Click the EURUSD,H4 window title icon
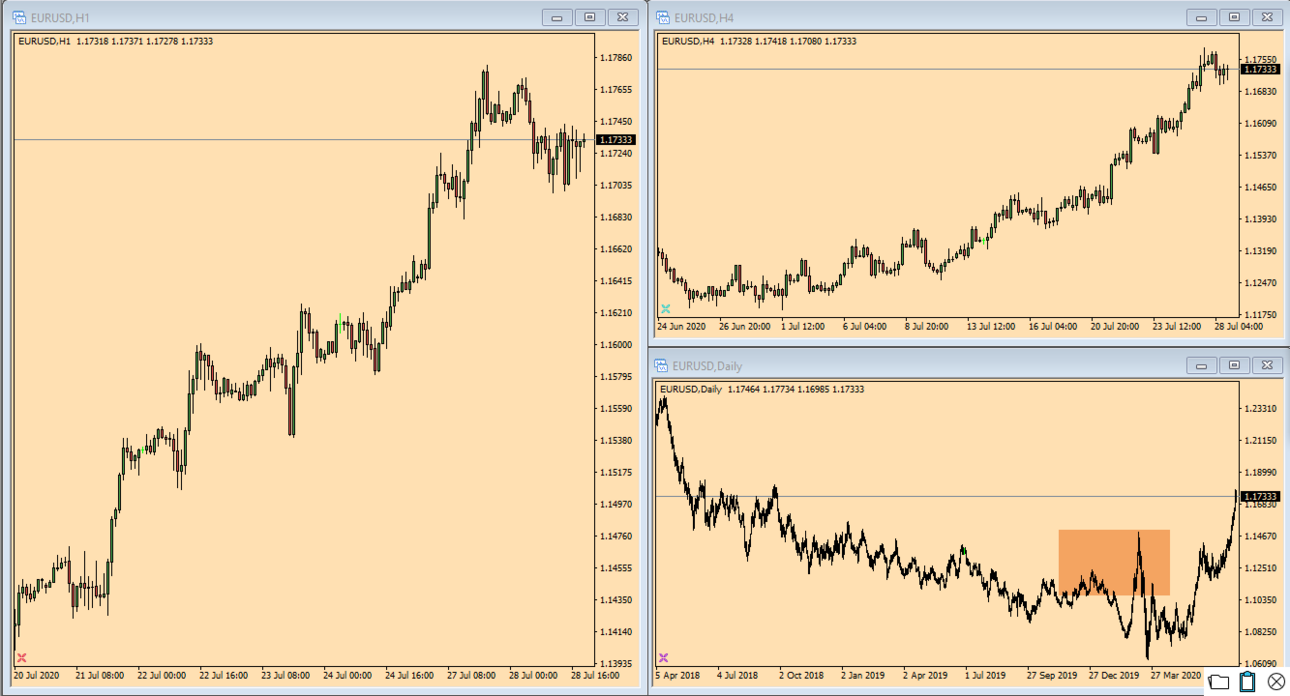1290x696 pixels. point(662,17)
